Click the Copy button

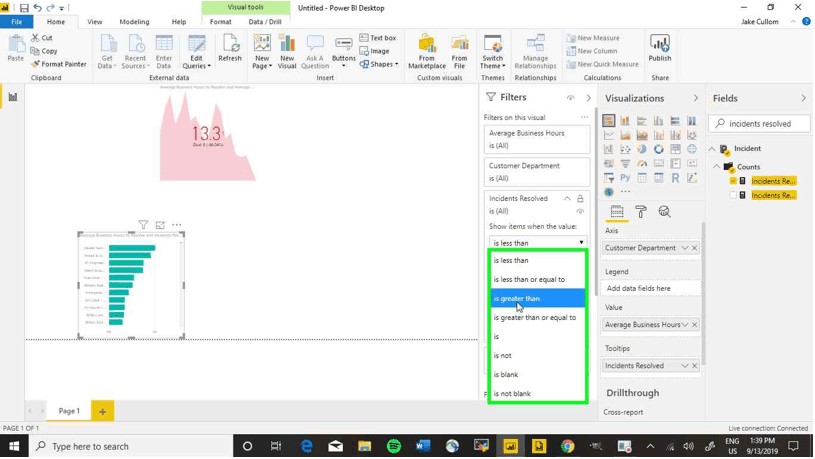coord(44,51)
